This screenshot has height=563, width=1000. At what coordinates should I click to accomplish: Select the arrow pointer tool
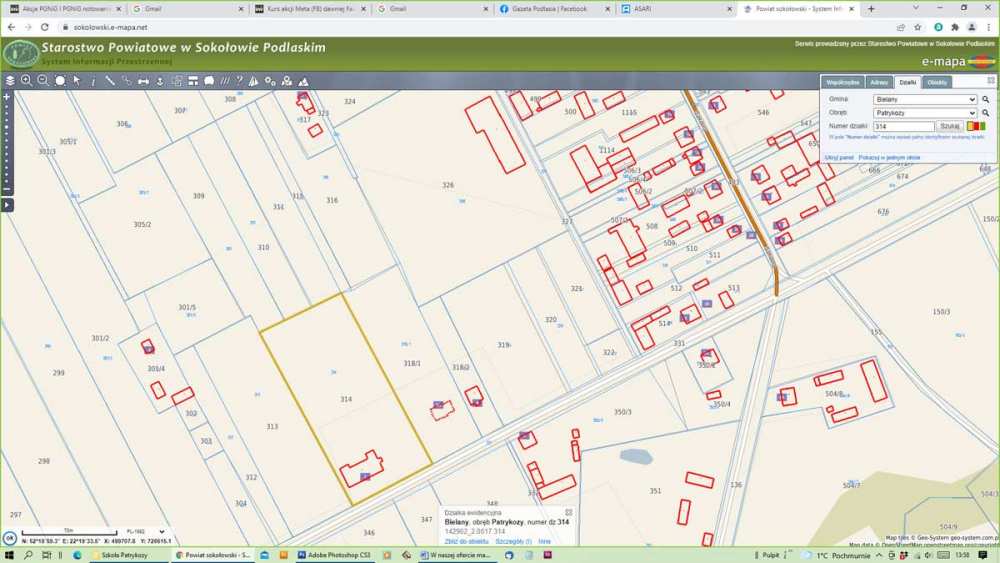(x=77, y=81)
